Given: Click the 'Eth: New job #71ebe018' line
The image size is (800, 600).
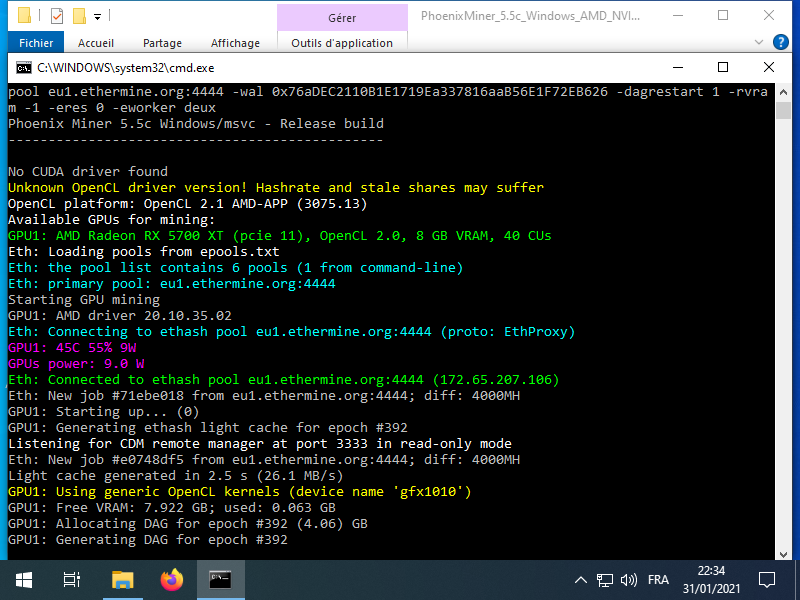Looking at the screenshot, I should [x=264, y=395].
